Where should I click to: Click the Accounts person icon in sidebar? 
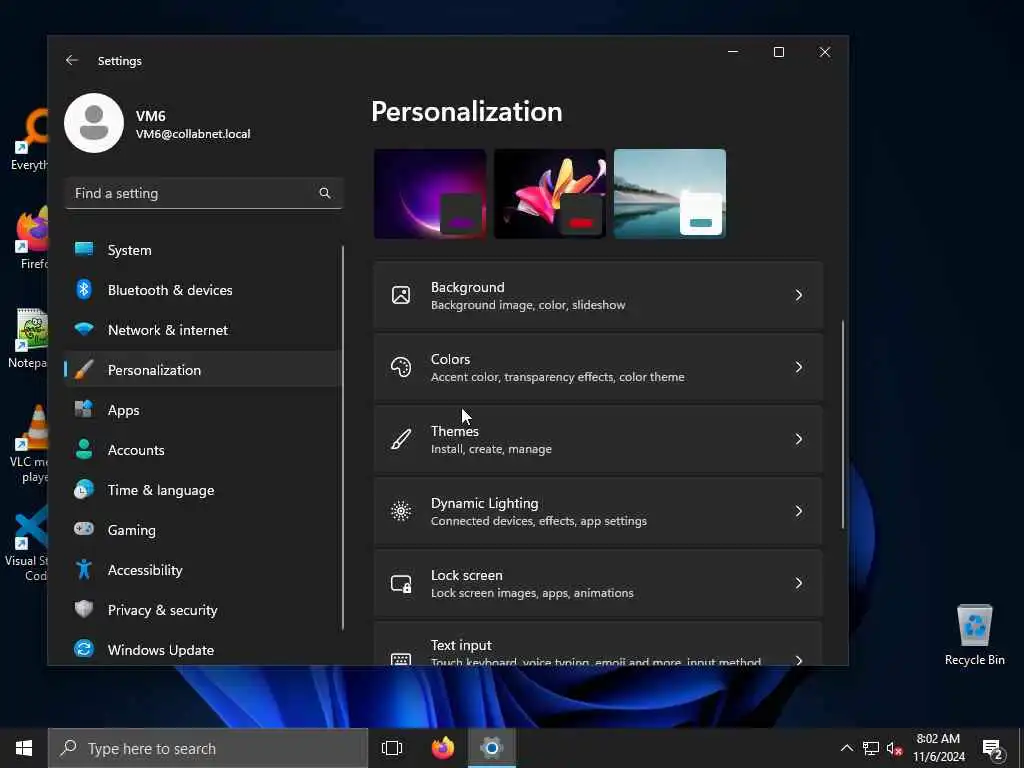pos(84,449)
